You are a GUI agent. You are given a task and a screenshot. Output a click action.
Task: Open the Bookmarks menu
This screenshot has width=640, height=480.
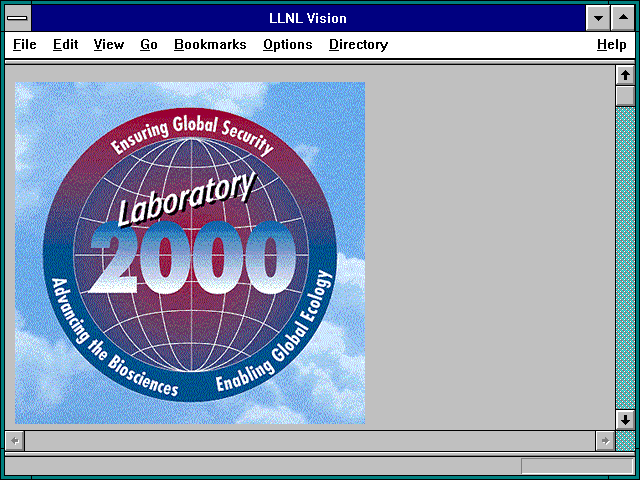coord(210,44)
